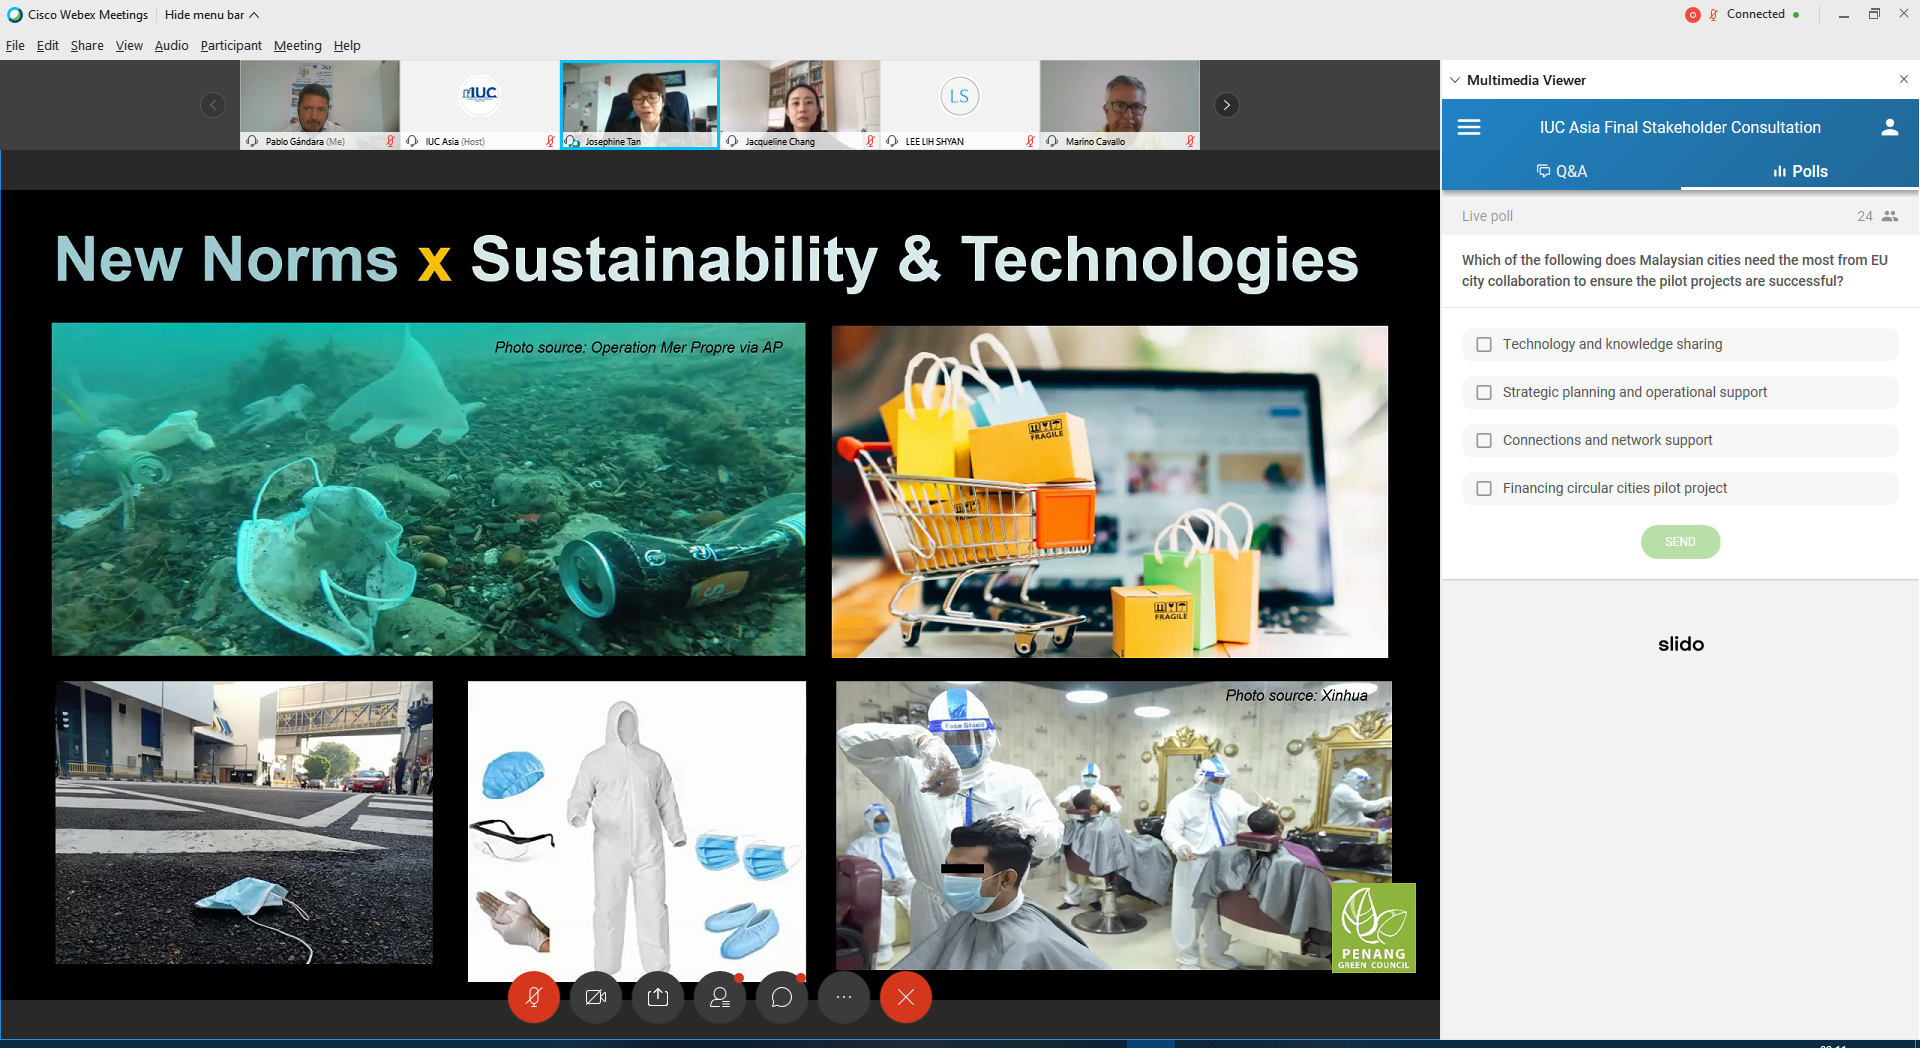Start video with the camera button

pos(596,997)
